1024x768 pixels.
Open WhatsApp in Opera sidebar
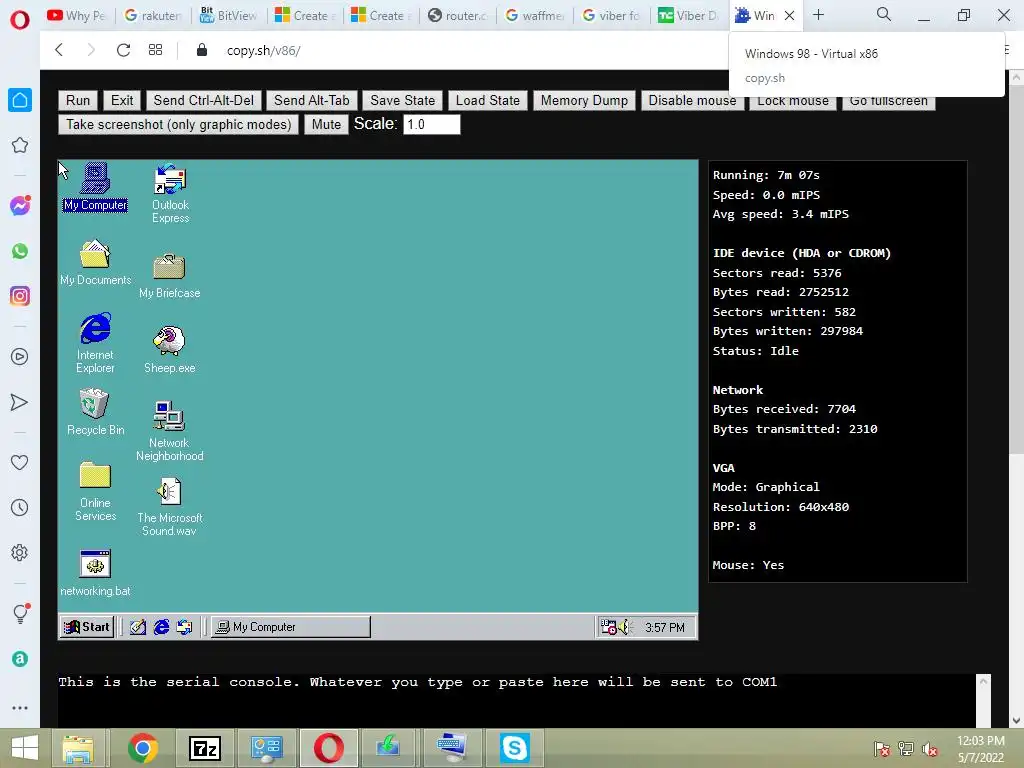(x=20, y=251)
